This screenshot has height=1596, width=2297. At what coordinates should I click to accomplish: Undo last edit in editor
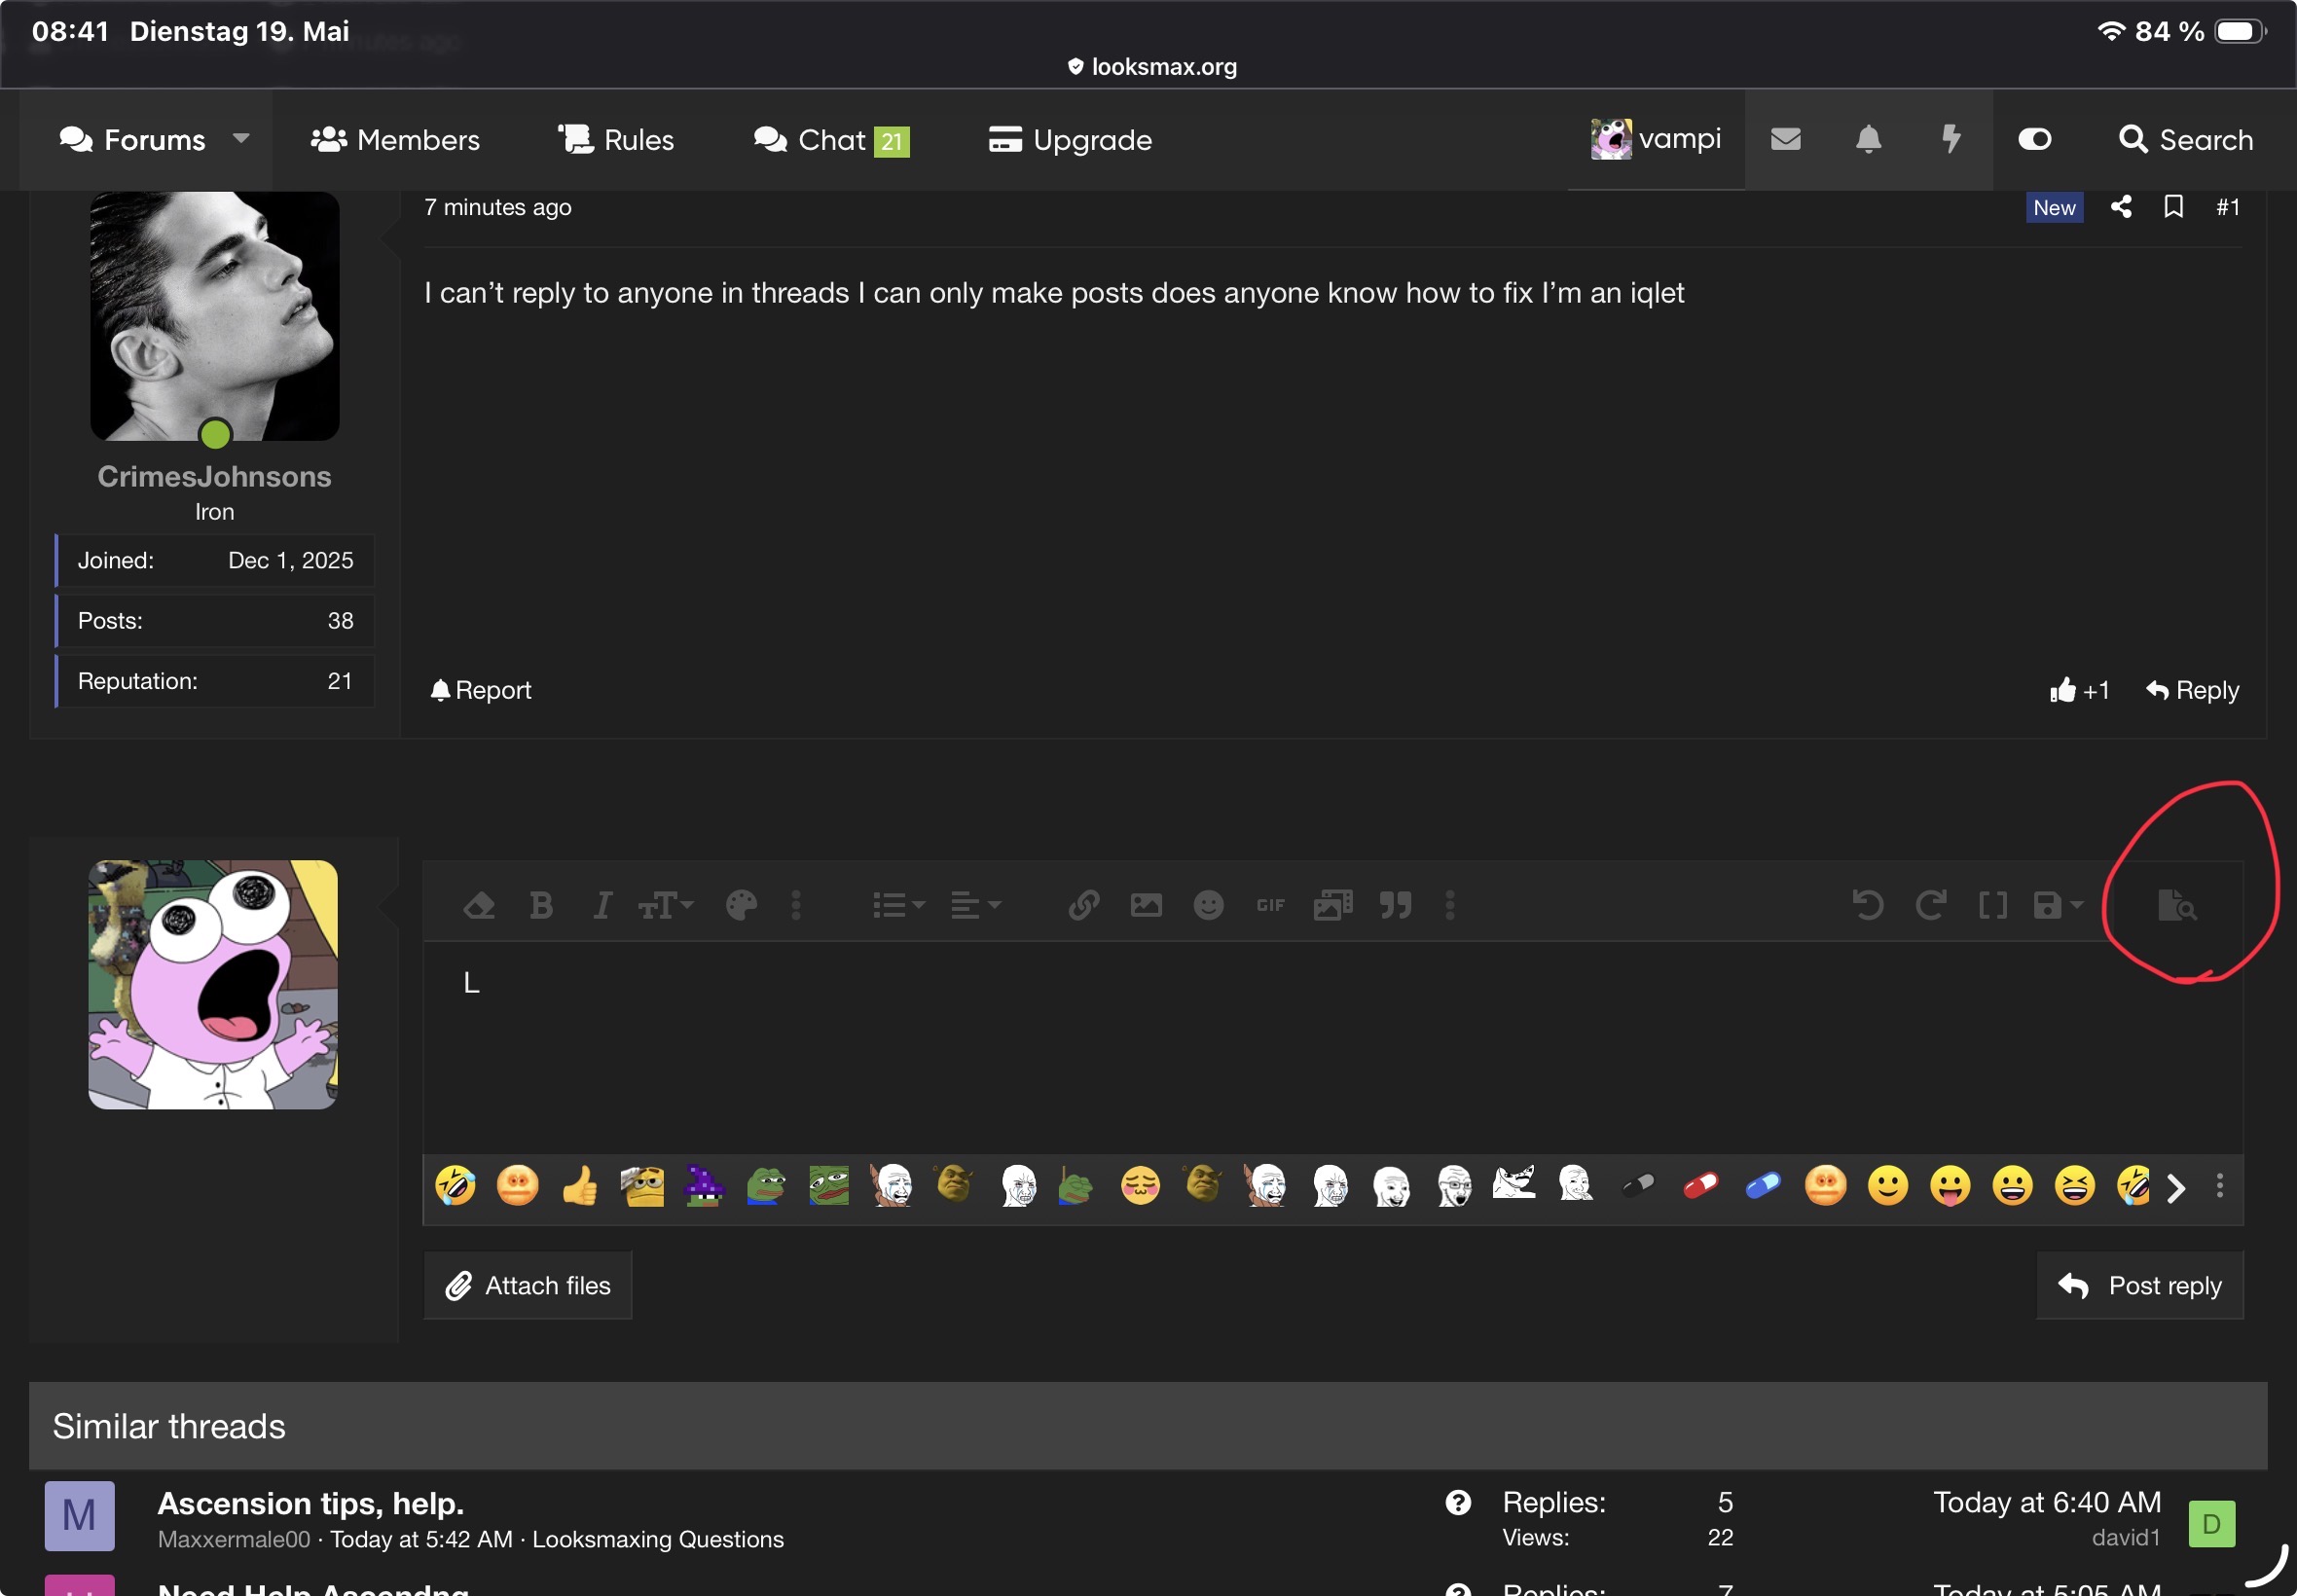click(1867, 905)
